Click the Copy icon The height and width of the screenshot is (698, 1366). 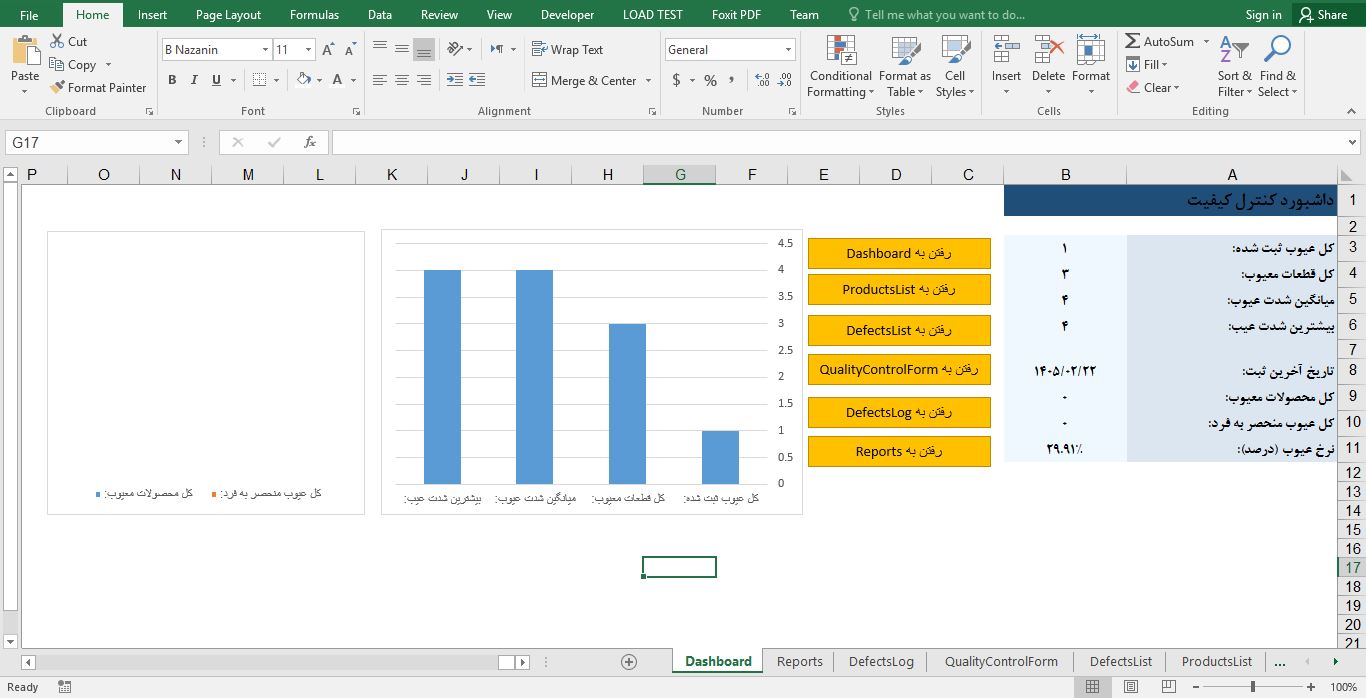tap(57, 65)
